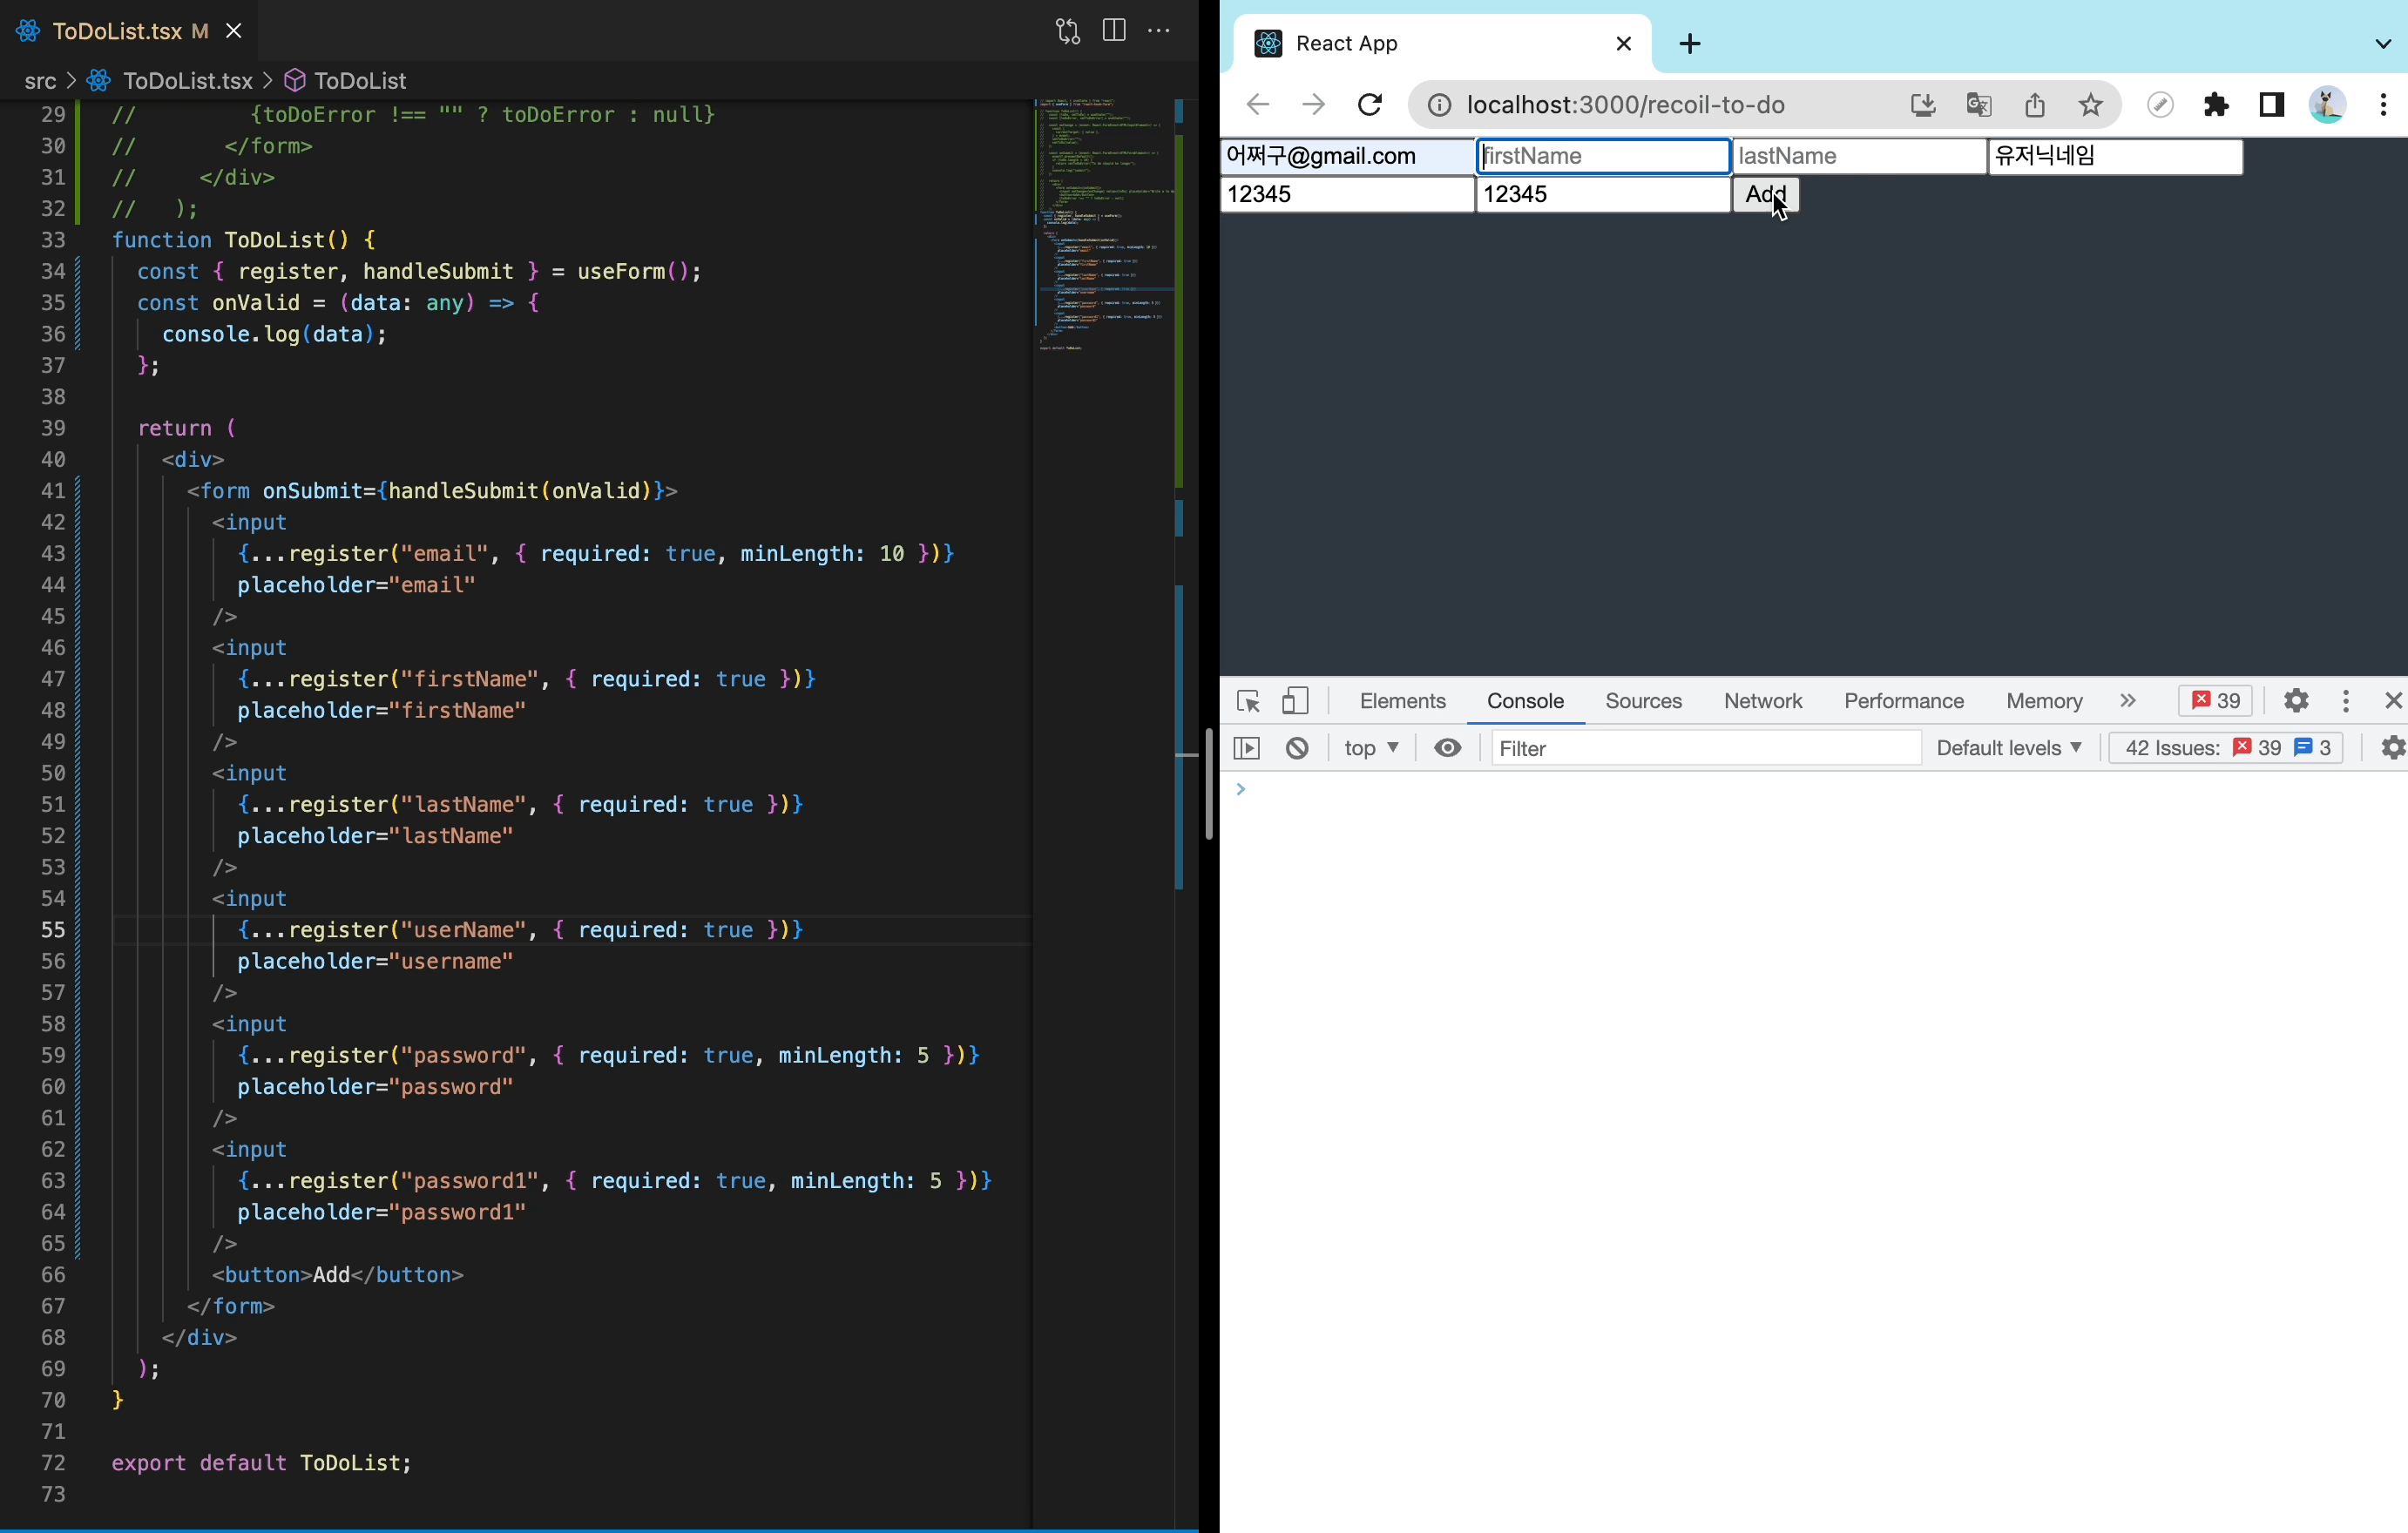Click the Open Changes compare icon

[x=1067, y=31]
